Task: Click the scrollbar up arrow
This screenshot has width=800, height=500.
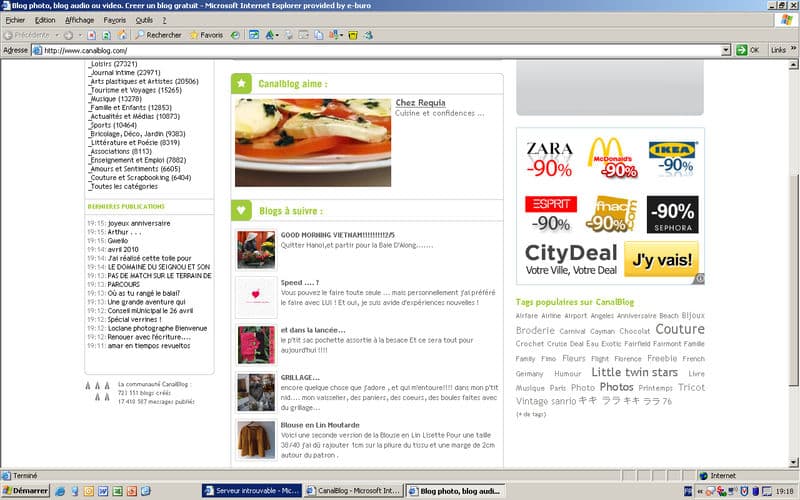Action: [x=793, y=65]
